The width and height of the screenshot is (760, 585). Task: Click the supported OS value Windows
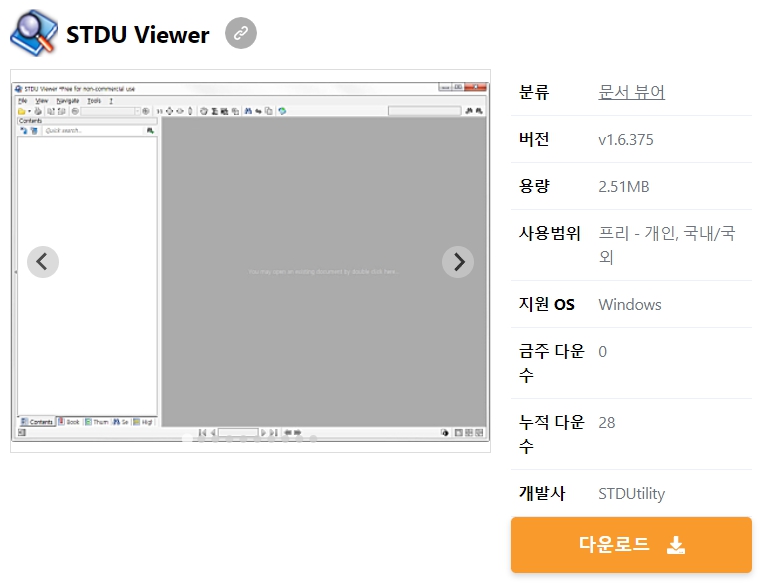[630, 304]
